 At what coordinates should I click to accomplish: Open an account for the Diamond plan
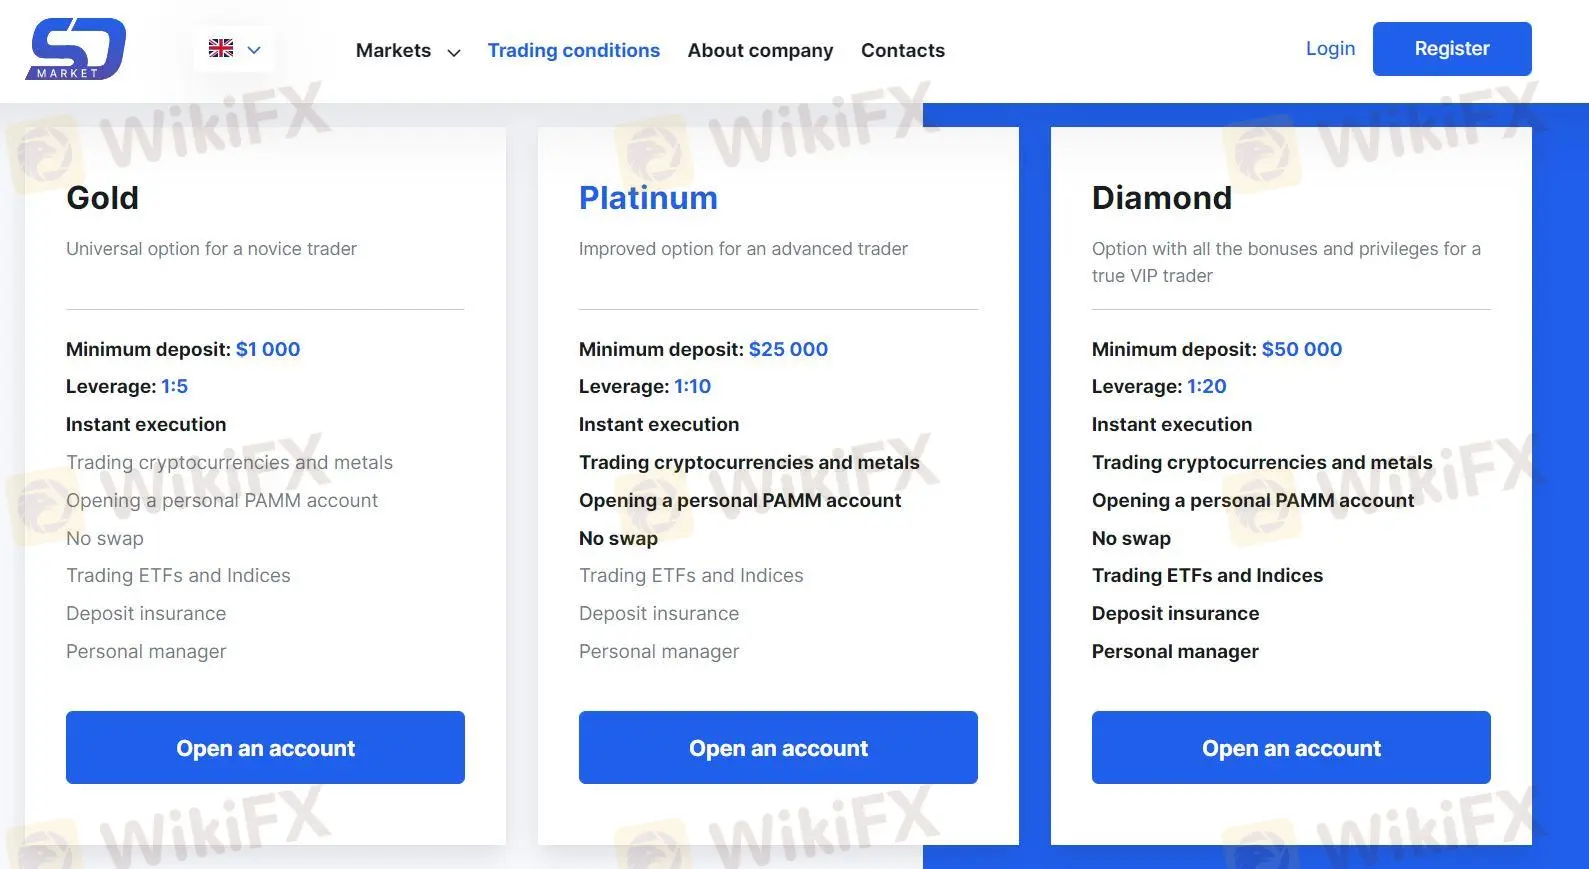tap(1290, 747)
